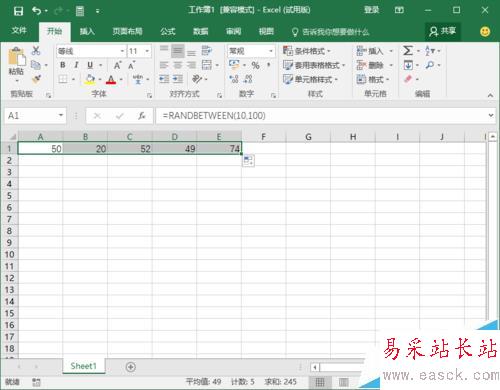This screenshot has height=390, width=500.
Task: Open the number format dropdown
Action: (x=271, y=51)
